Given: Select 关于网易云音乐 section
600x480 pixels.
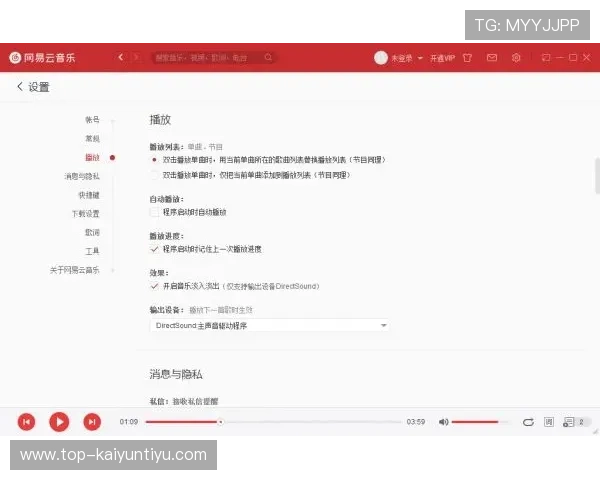Looking at the screenshot, I should click(74, 270).
